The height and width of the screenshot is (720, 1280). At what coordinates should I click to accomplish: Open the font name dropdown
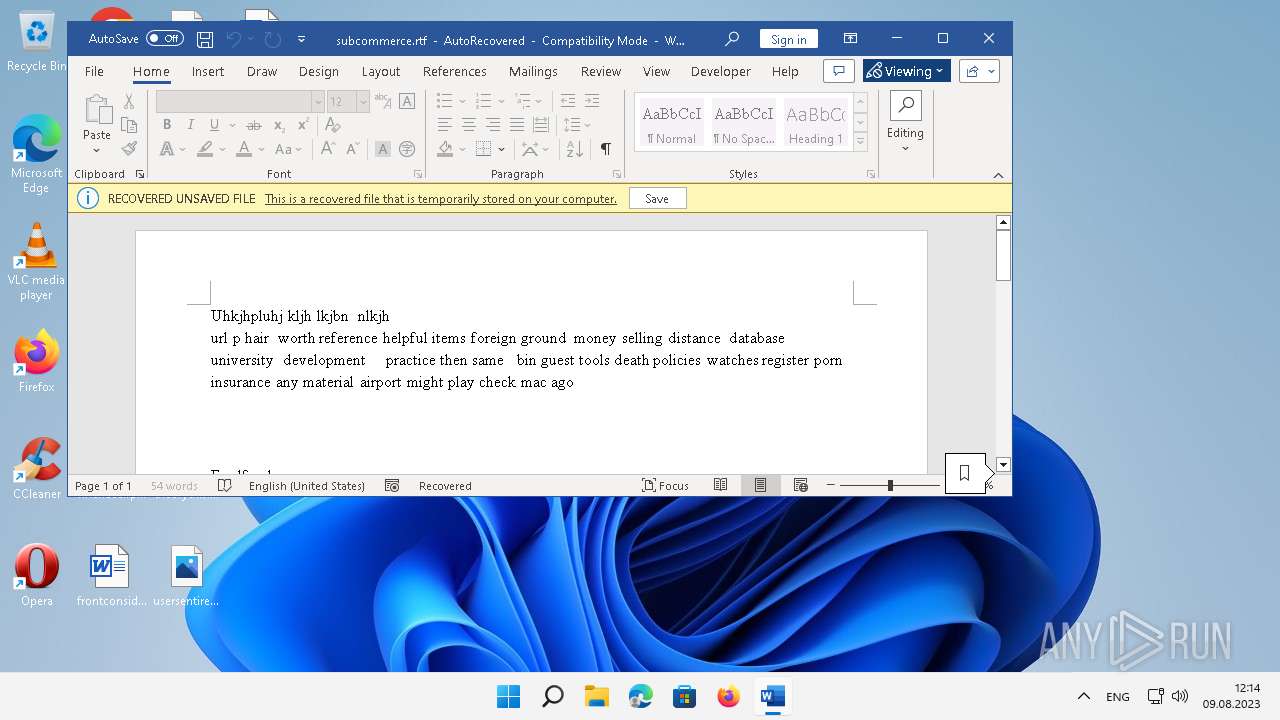[318, 101]
